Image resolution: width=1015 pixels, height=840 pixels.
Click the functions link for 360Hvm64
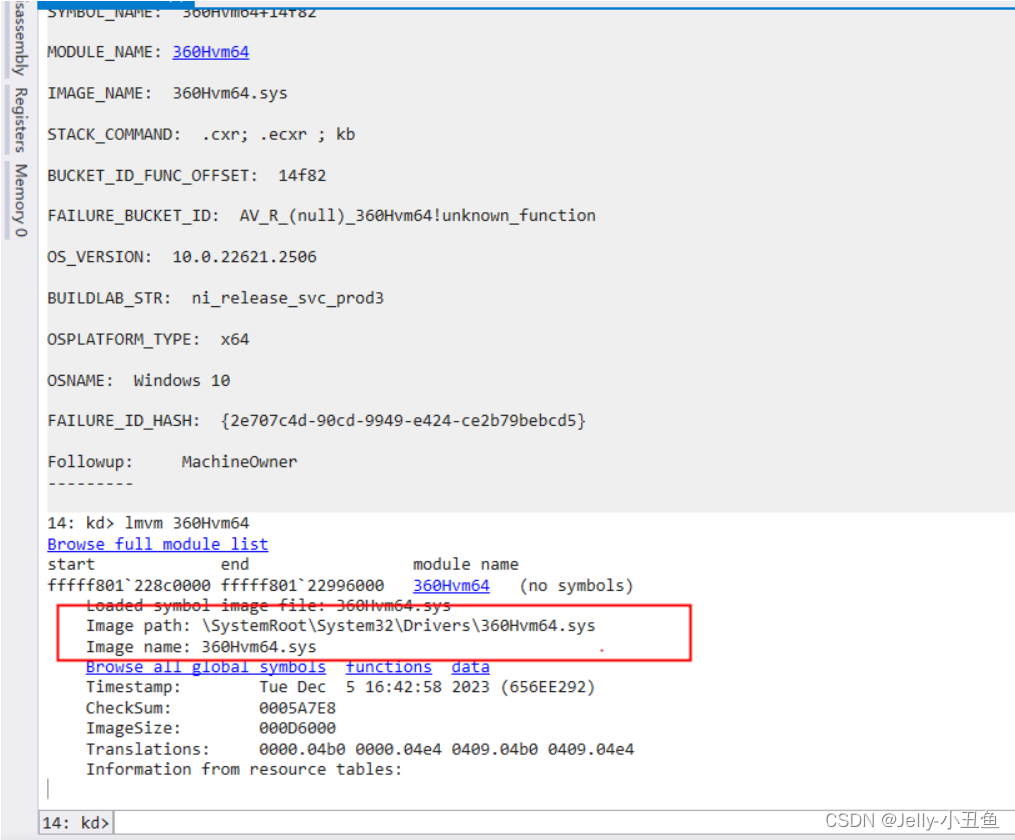388,666
